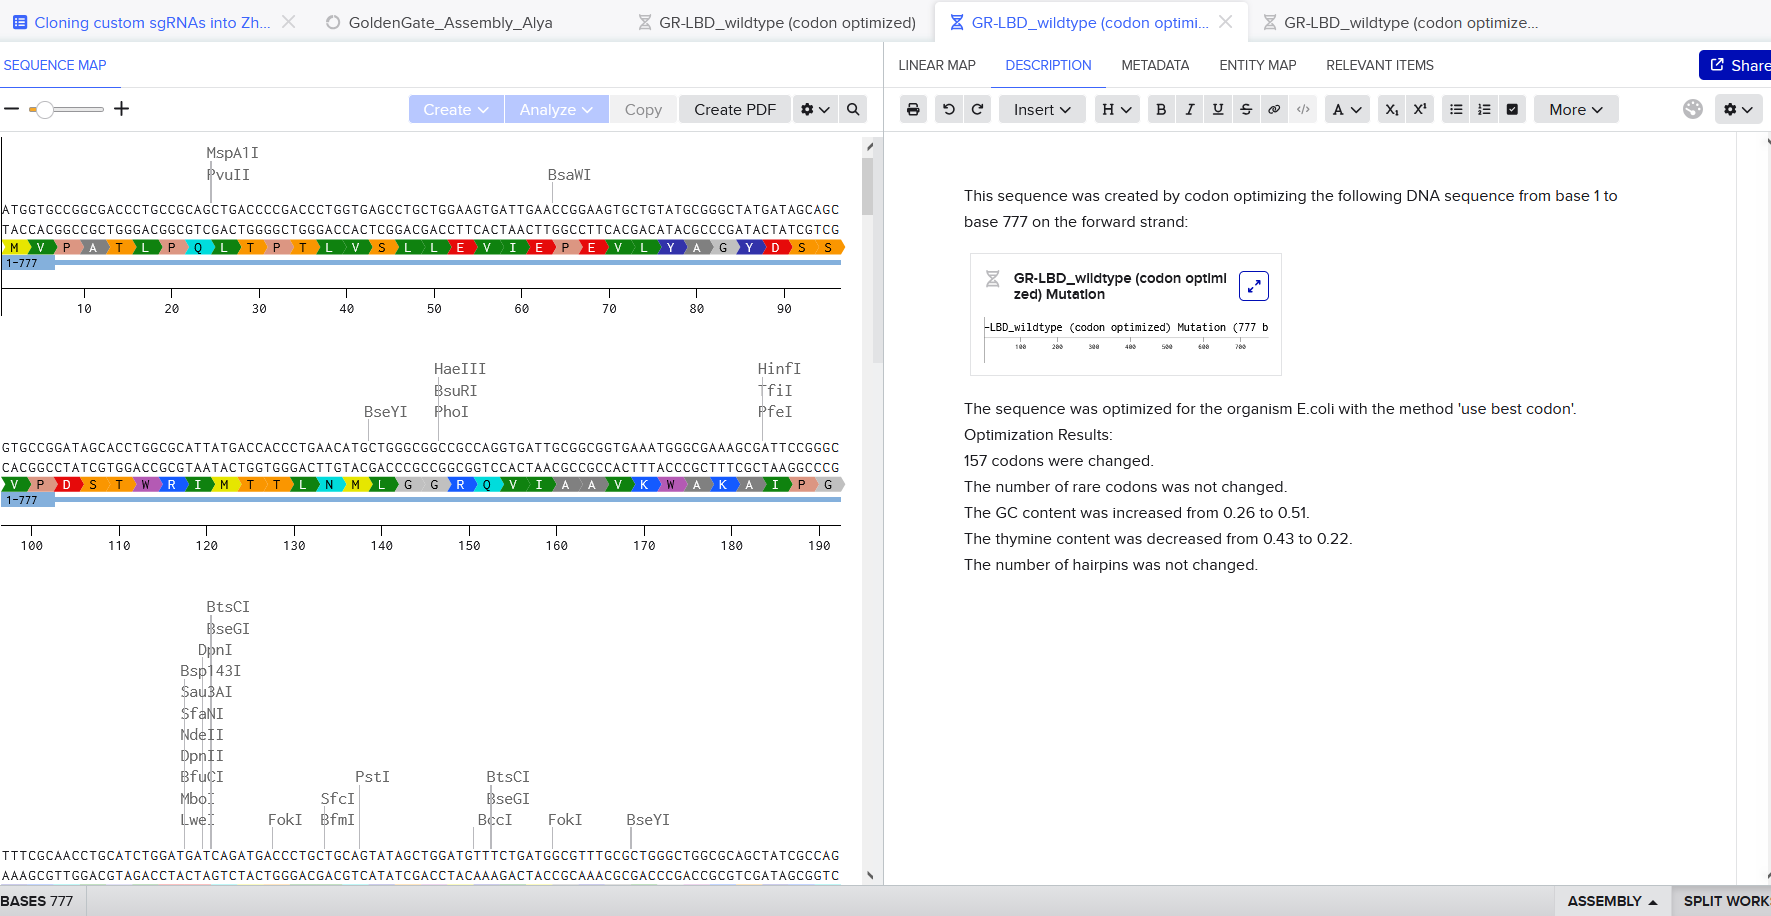
Task: Select the Description tab
Action: point(1048,65)
